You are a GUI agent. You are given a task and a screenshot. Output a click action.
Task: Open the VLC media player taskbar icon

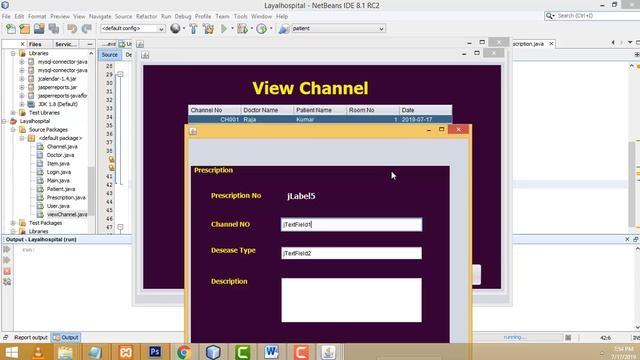tap(39, 352)
